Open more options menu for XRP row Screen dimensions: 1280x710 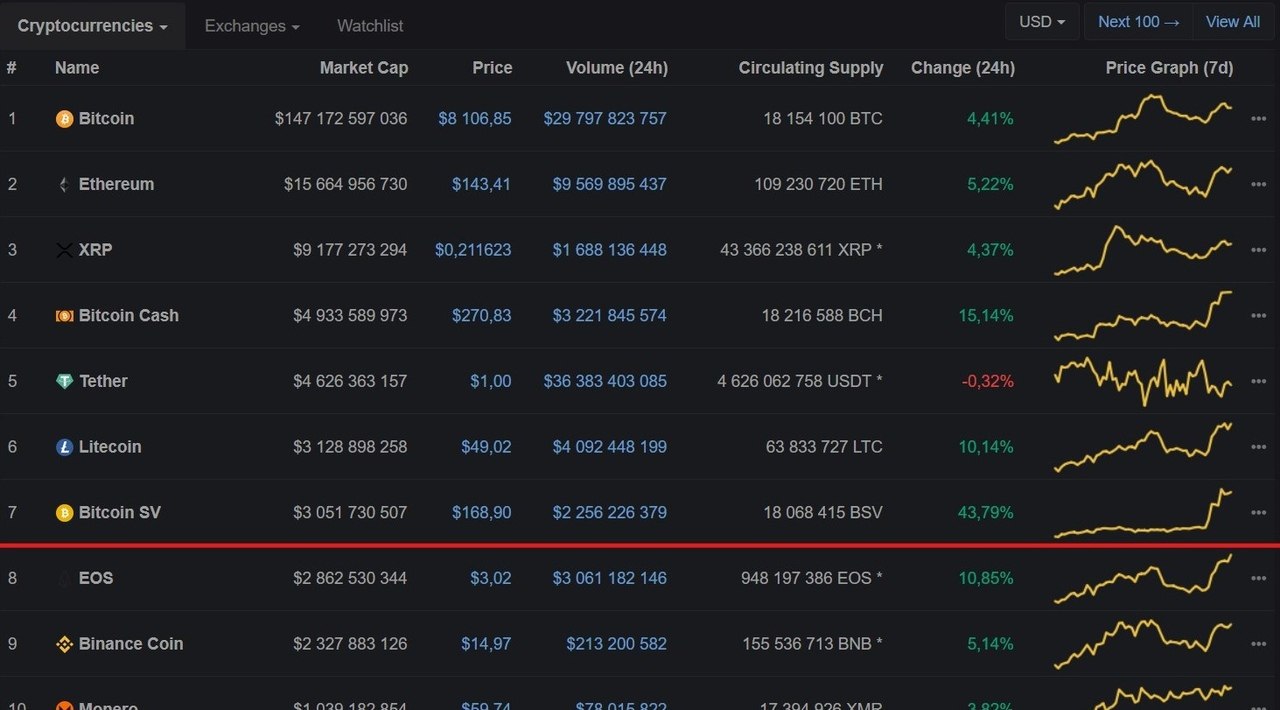[1258, 250]
